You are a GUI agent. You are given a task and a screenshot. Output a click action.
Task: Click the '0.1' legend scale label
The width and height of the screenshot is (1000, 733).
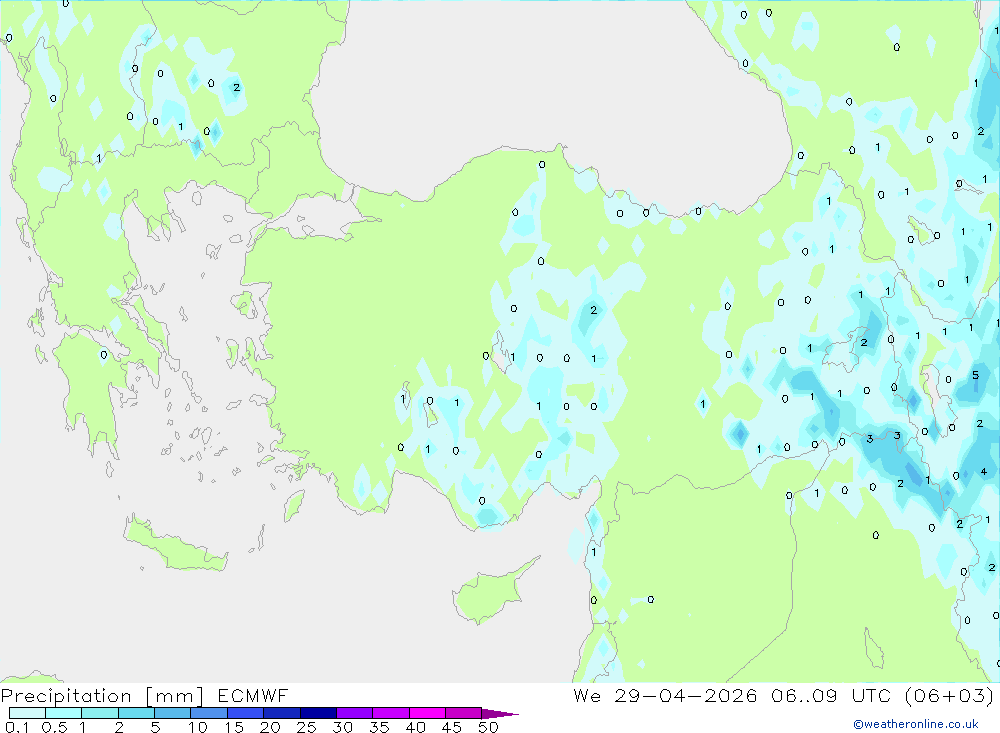pos(17,727)
